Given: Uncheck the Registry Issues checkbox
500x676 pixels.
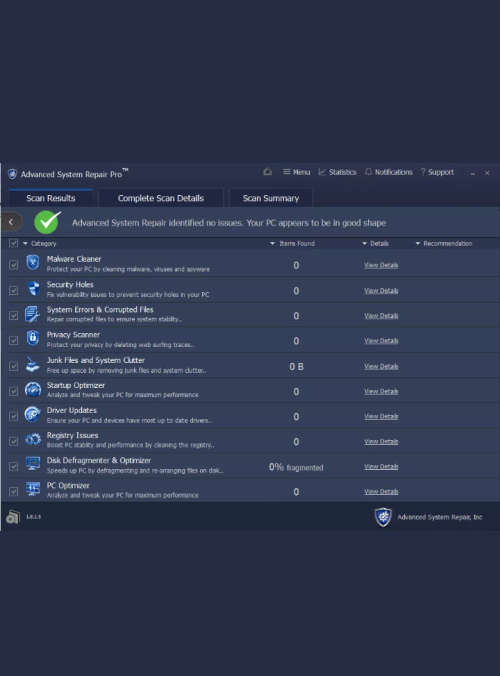Looking at the screenshot, I should click(13, 441).
